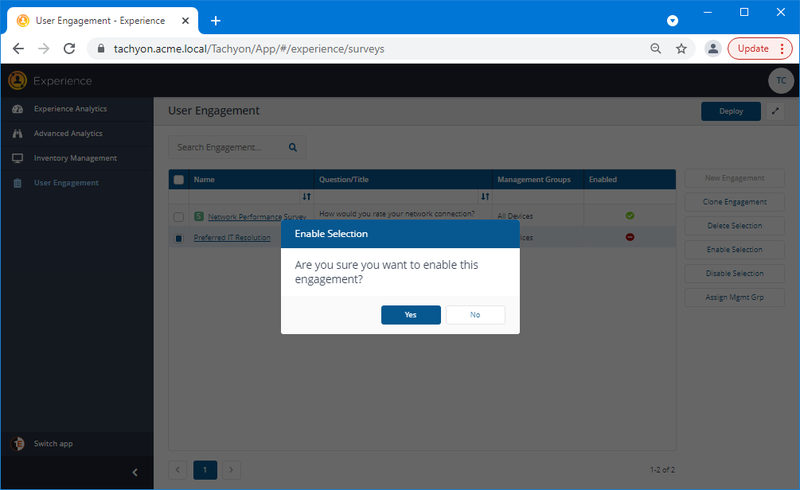Open Network Performance Survey link
This screenshot has width=800, height=490.
click(257, 217)
